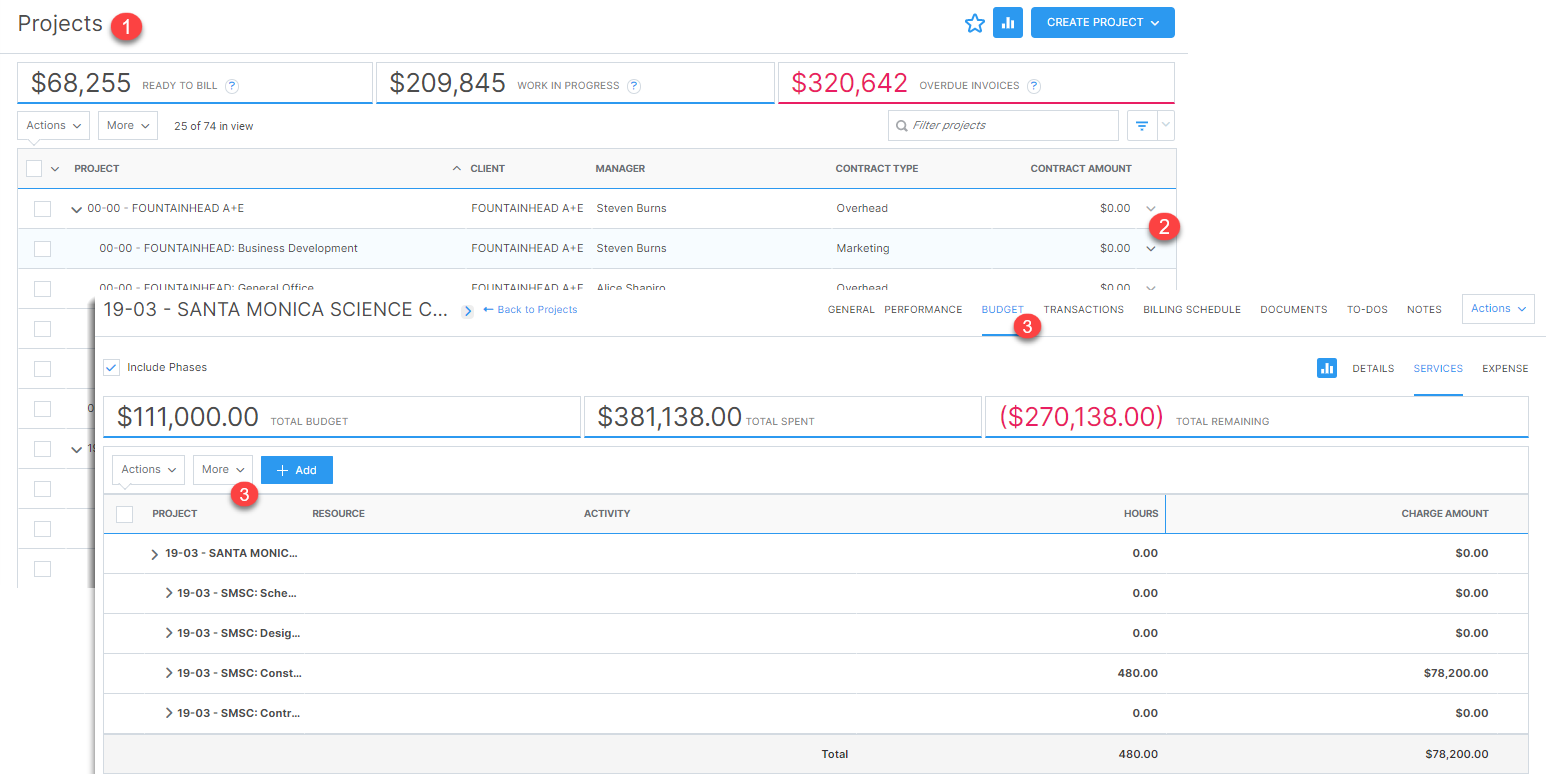1546x774 pixels.
Task: Open the bar chart reports icon near Create Project
Action: pos(1008,22)
